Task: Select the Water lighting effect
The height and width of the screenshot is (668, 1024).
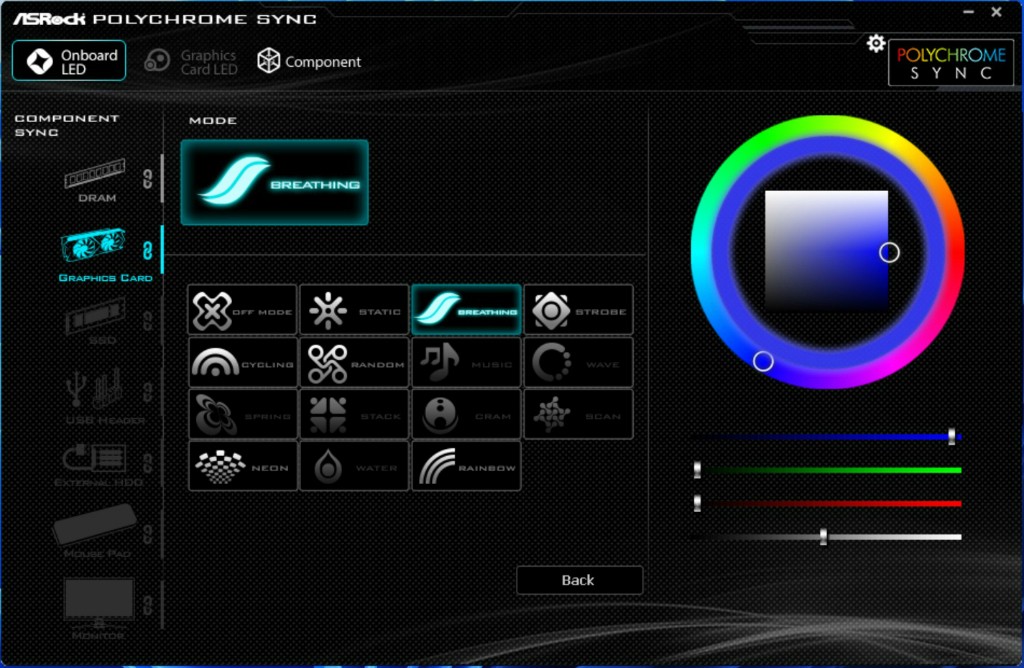Action: pos(354,466)
